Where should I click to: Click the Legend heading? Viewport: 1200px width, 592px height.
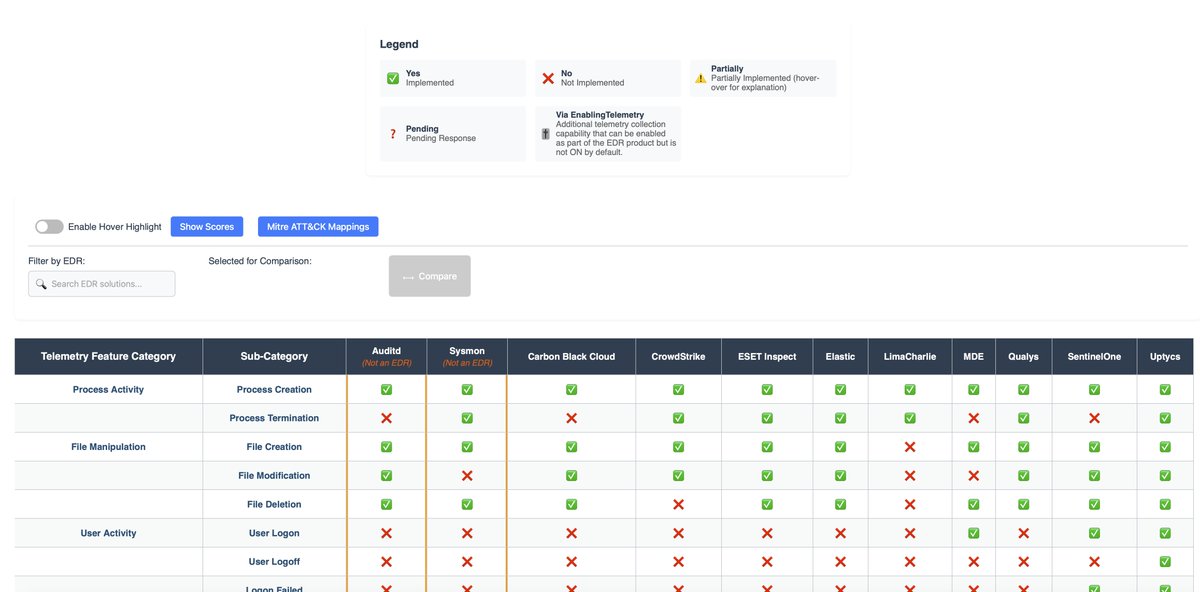tap(399, 44)
